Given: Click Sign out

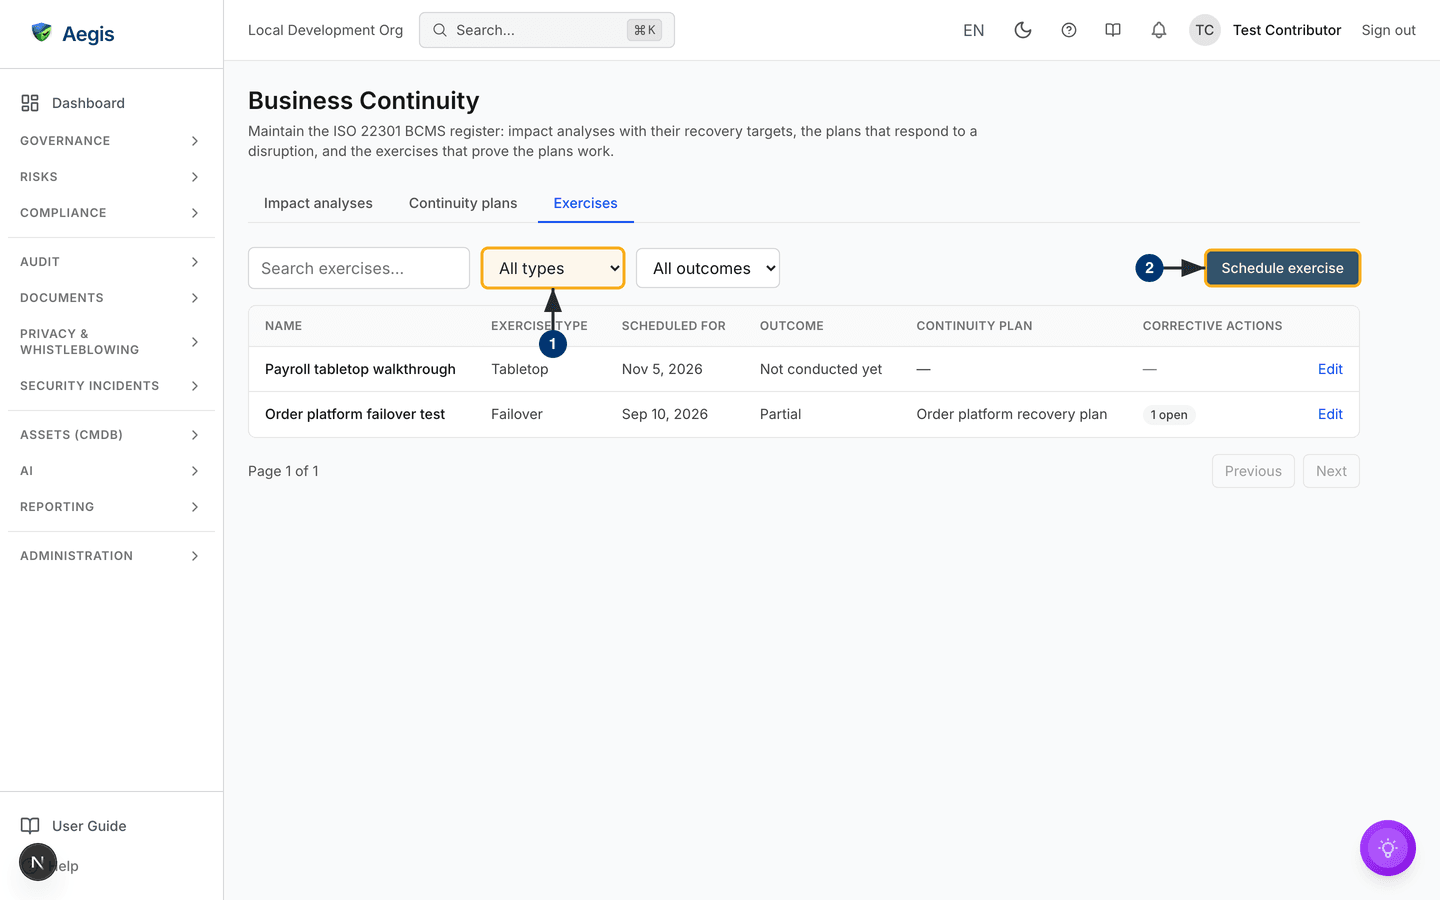Looking at the screenshot, I should pos(1388,30).
